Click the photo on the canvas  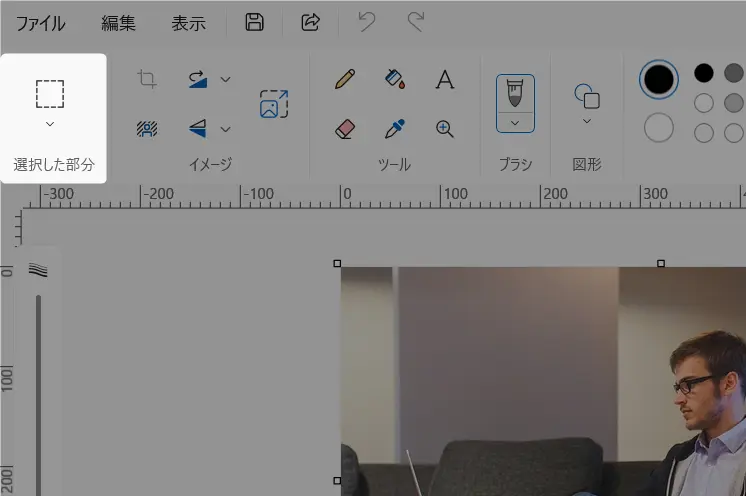pos(543,381)
